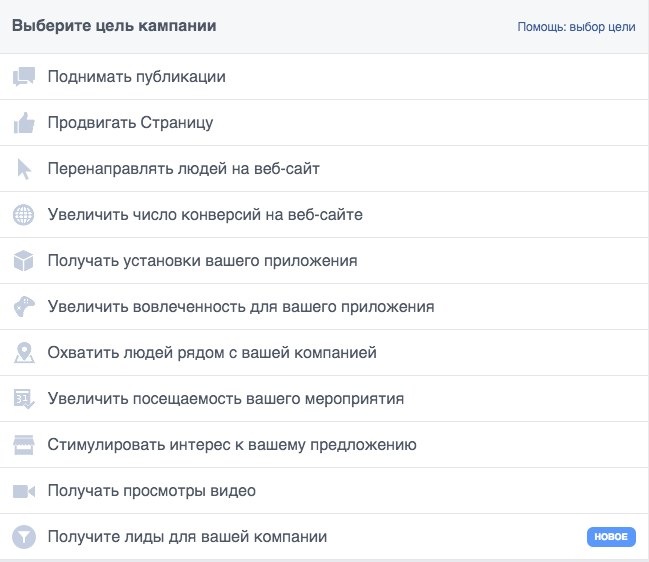Click the box icon for app installs
The height and width of the screenshot is (562, 649).
[24, 261]
